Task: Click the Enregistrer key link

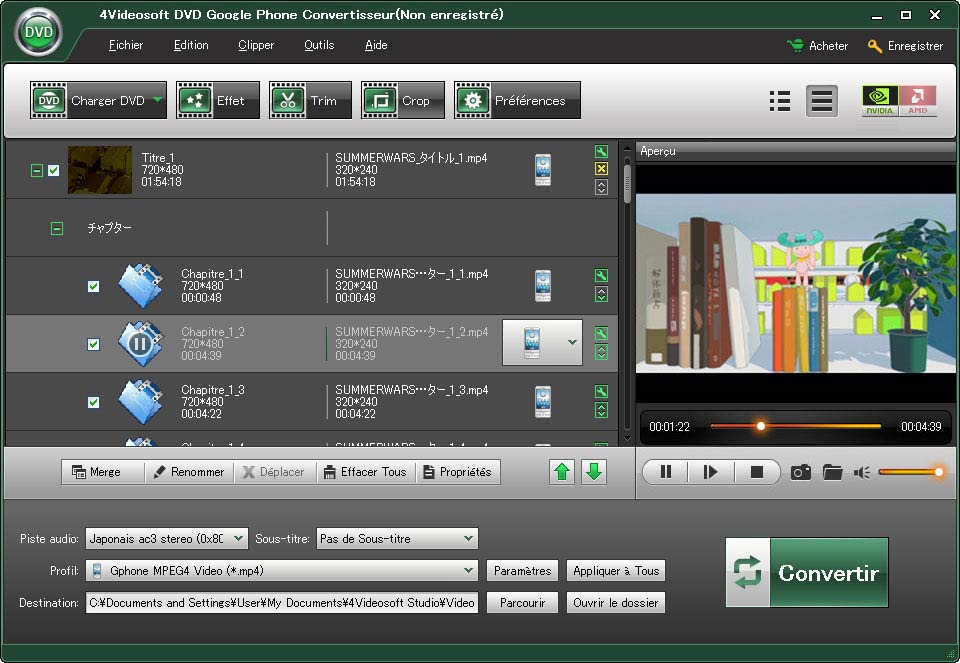Action: 905,46
